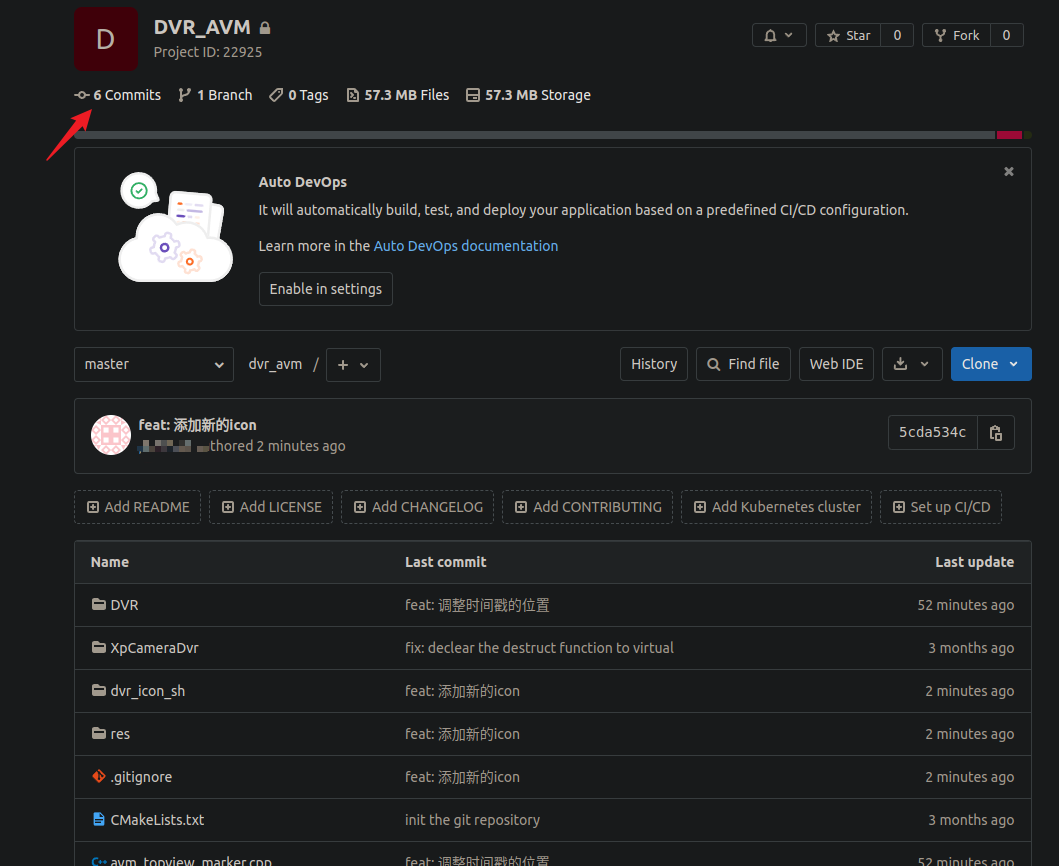This screenshot has height=866, width=1059.
Task: Click Set up CI/CD
Action: pyautogui.click(x=941, y=507)
